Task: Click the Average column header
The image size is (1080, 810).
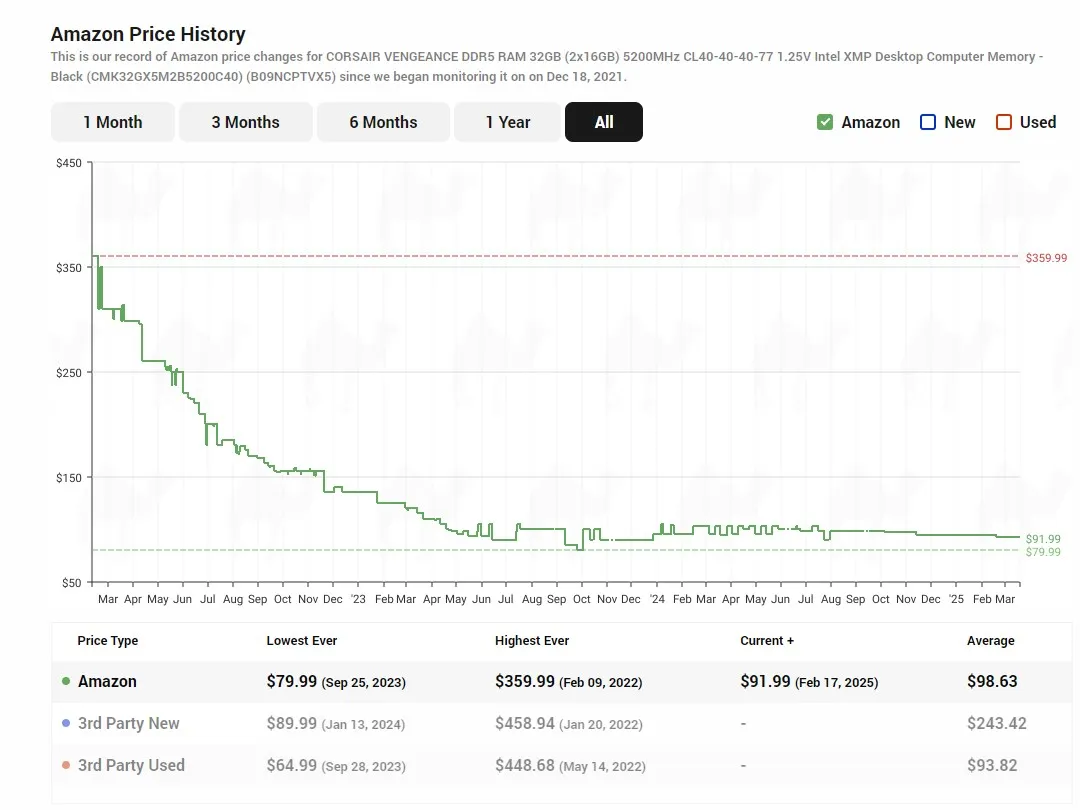Action: (x=991, y=641)
